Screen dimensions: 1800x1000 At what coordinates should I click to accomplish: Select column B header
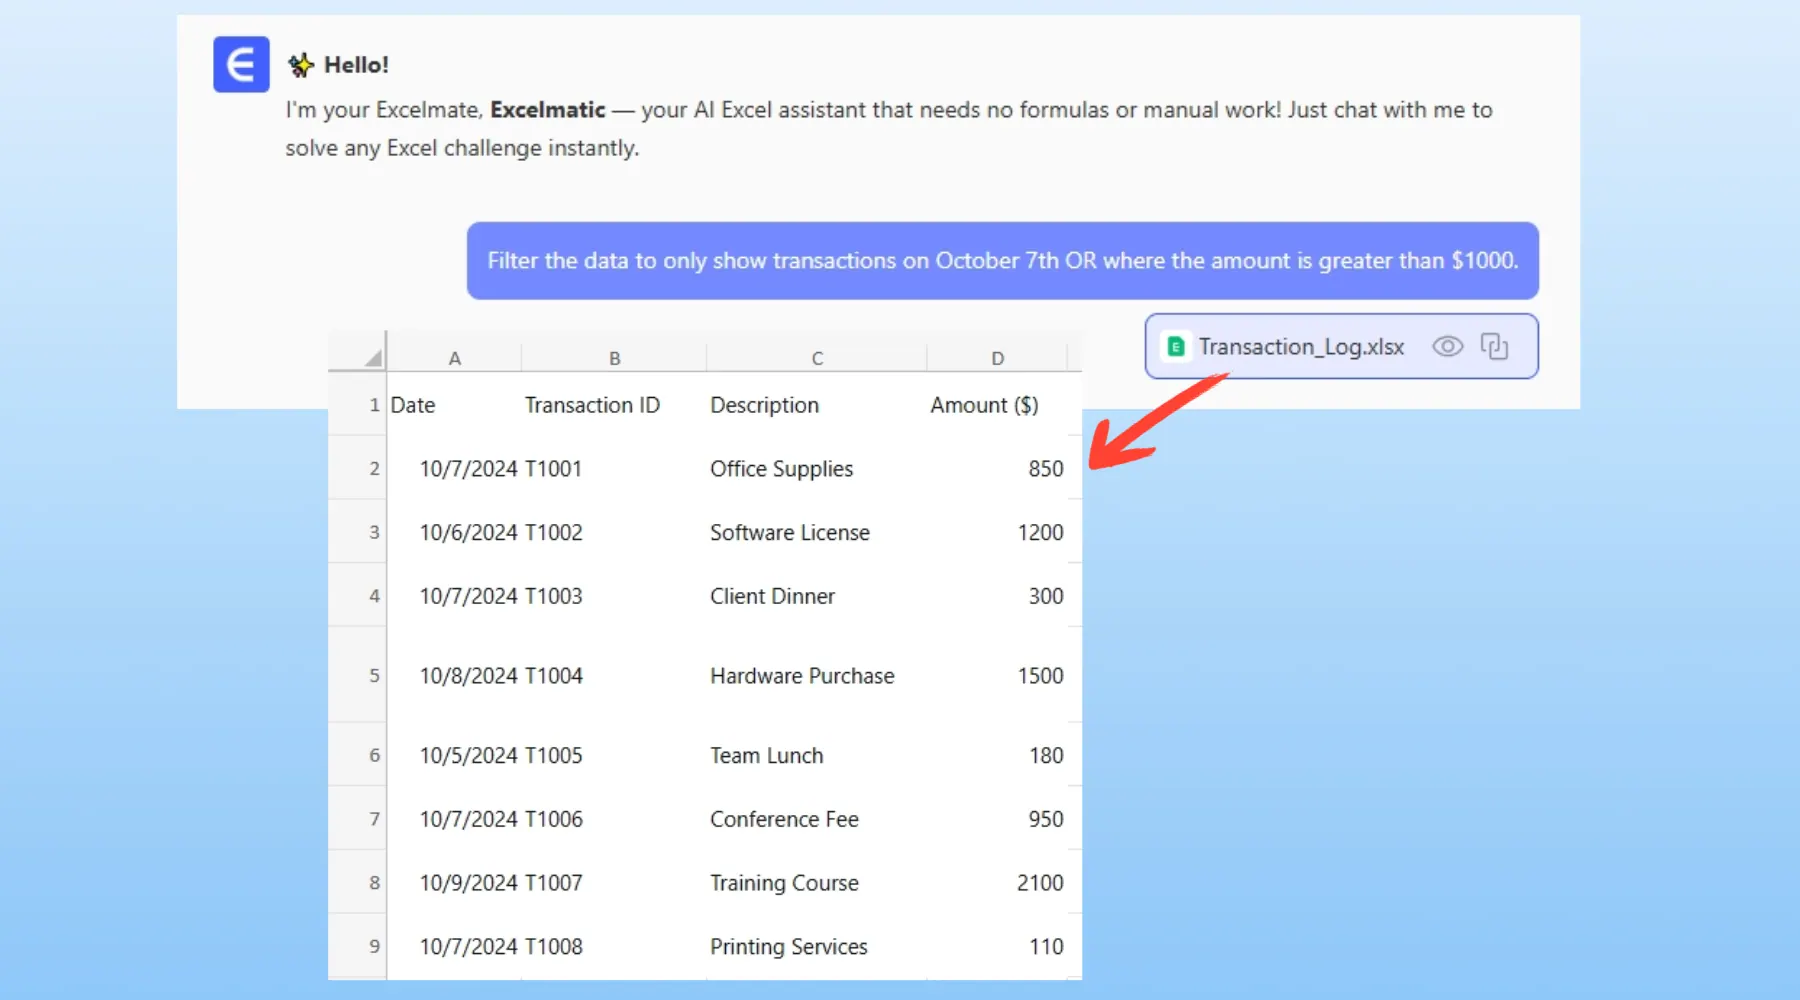click(614, 358)
